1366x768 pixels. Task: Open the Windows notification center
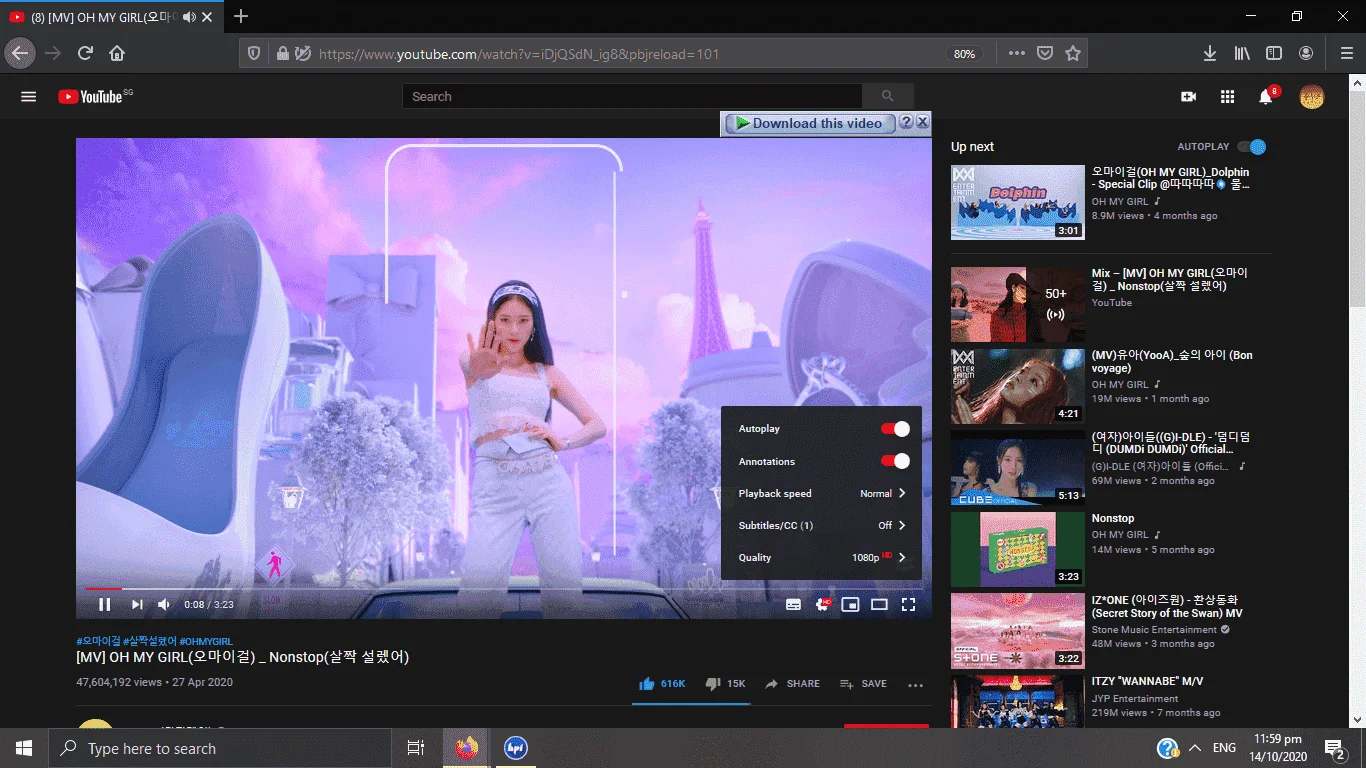[x=1335, y=748]
